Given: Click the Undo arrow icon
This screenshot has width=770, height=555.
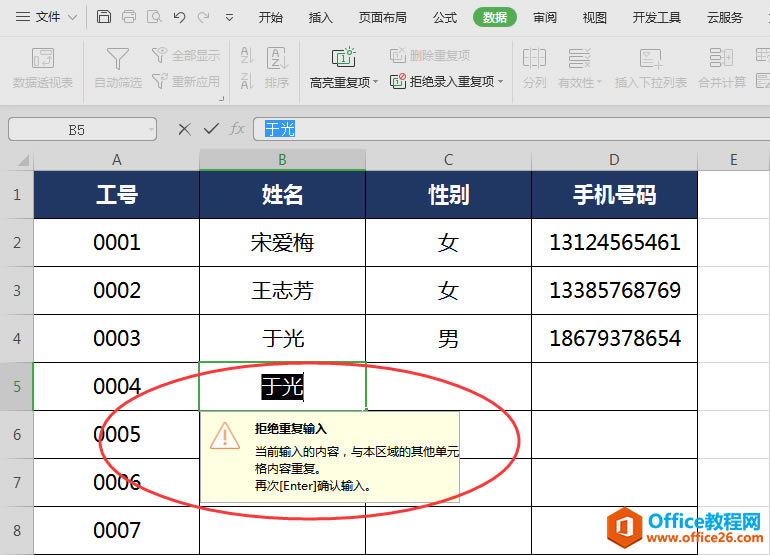Looking at the screenshot, I should tap(179, 17).
